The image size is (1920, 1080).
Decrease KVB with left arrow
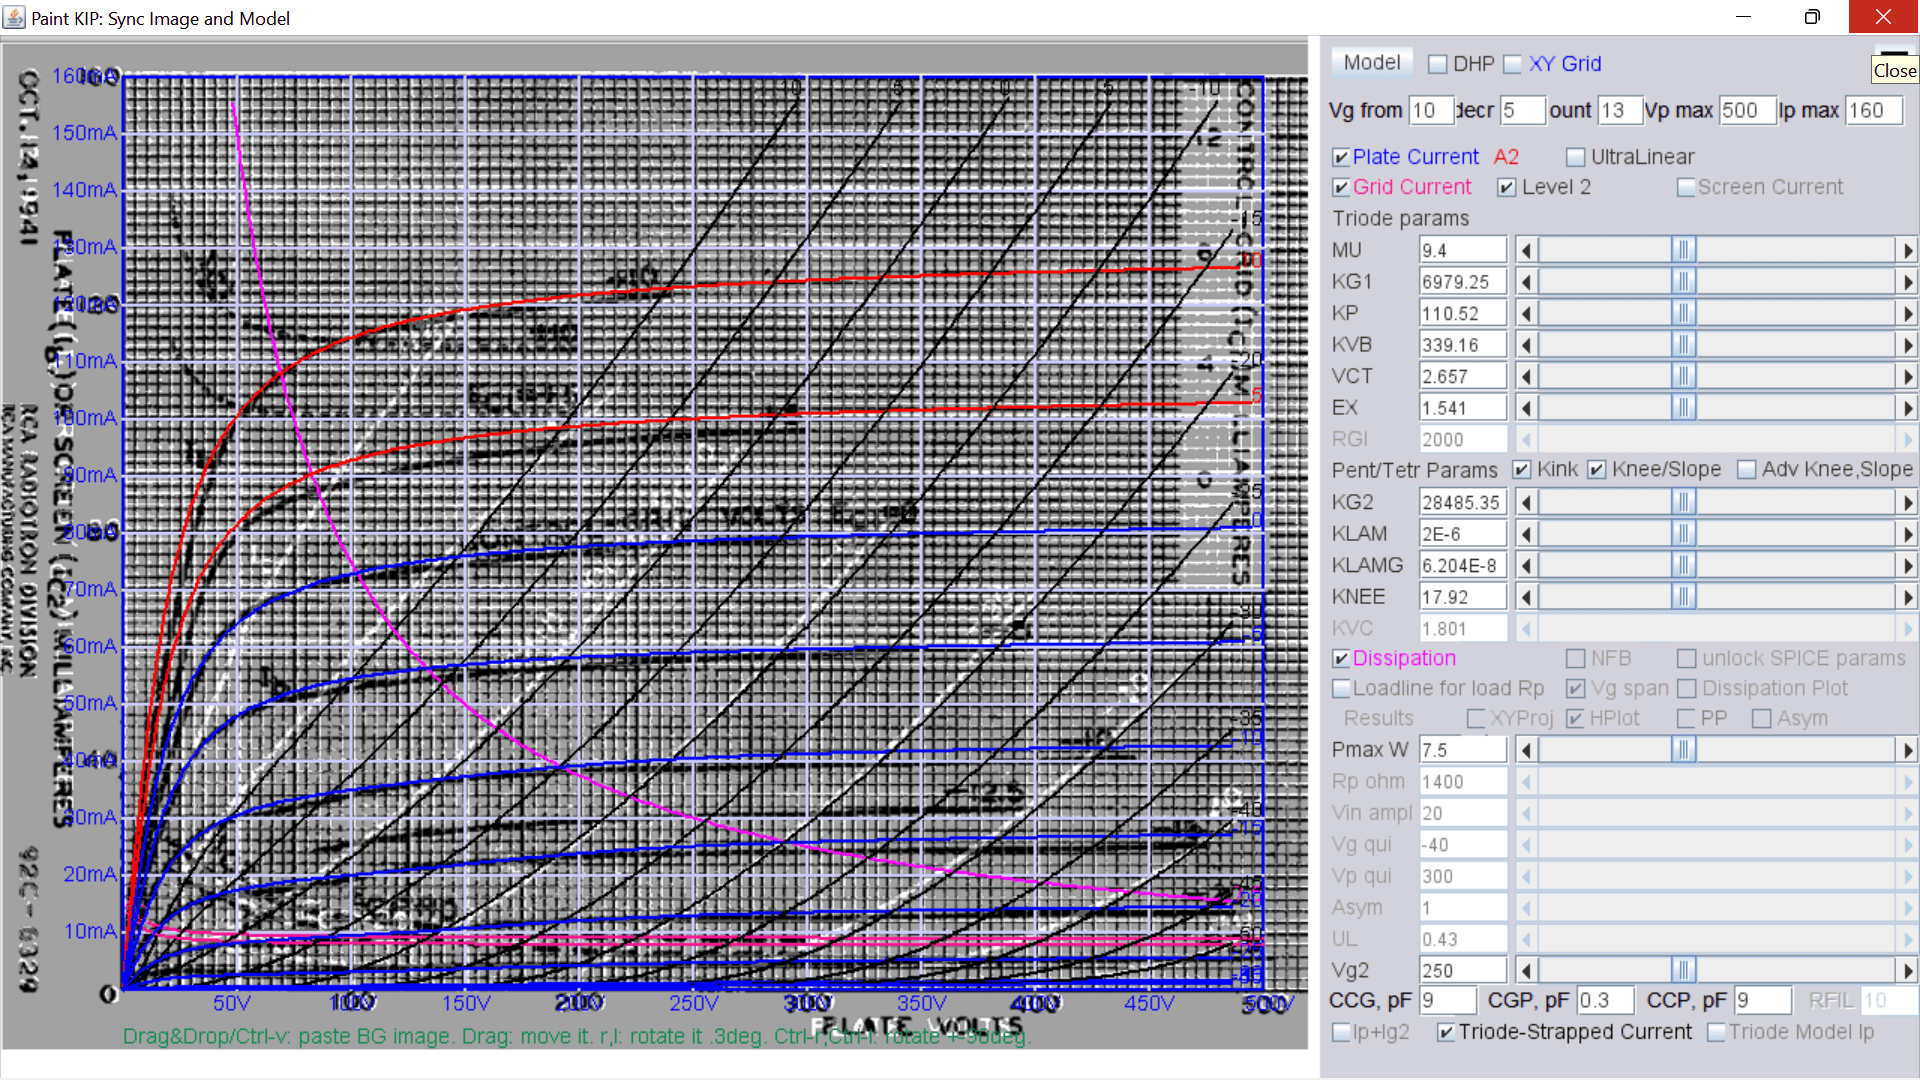[x=1526, y=345]
